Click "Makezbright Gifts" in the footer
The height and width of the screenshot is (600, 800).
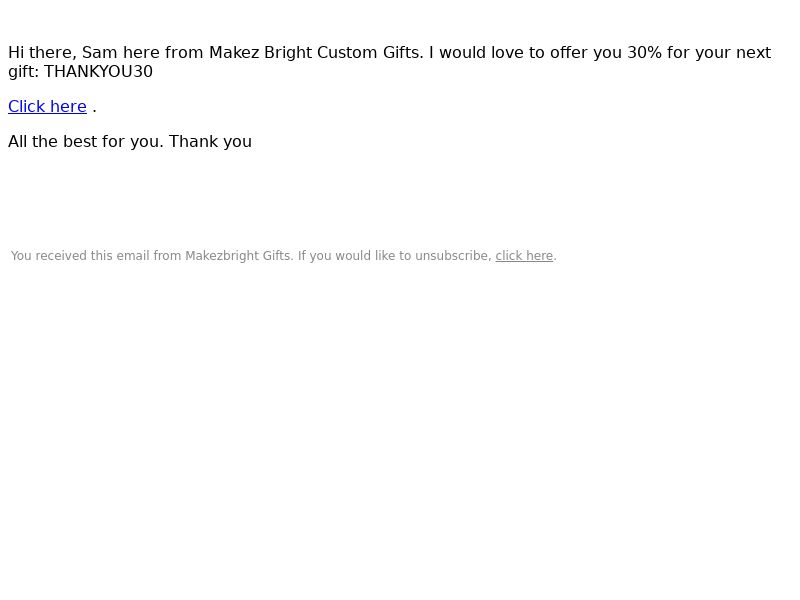[238, 256]
